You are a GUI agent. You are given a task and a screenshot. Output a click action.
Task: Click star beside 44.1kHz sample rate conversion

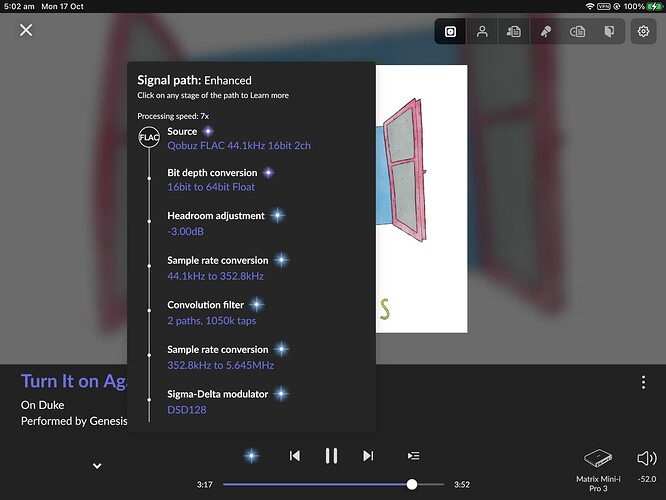(x=281, y=260)
